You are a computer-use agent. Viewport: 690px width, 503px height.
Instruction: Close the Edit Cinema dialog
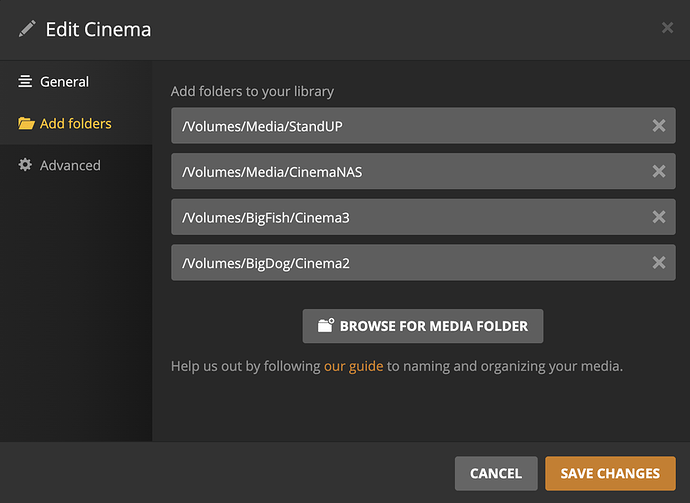667,28
